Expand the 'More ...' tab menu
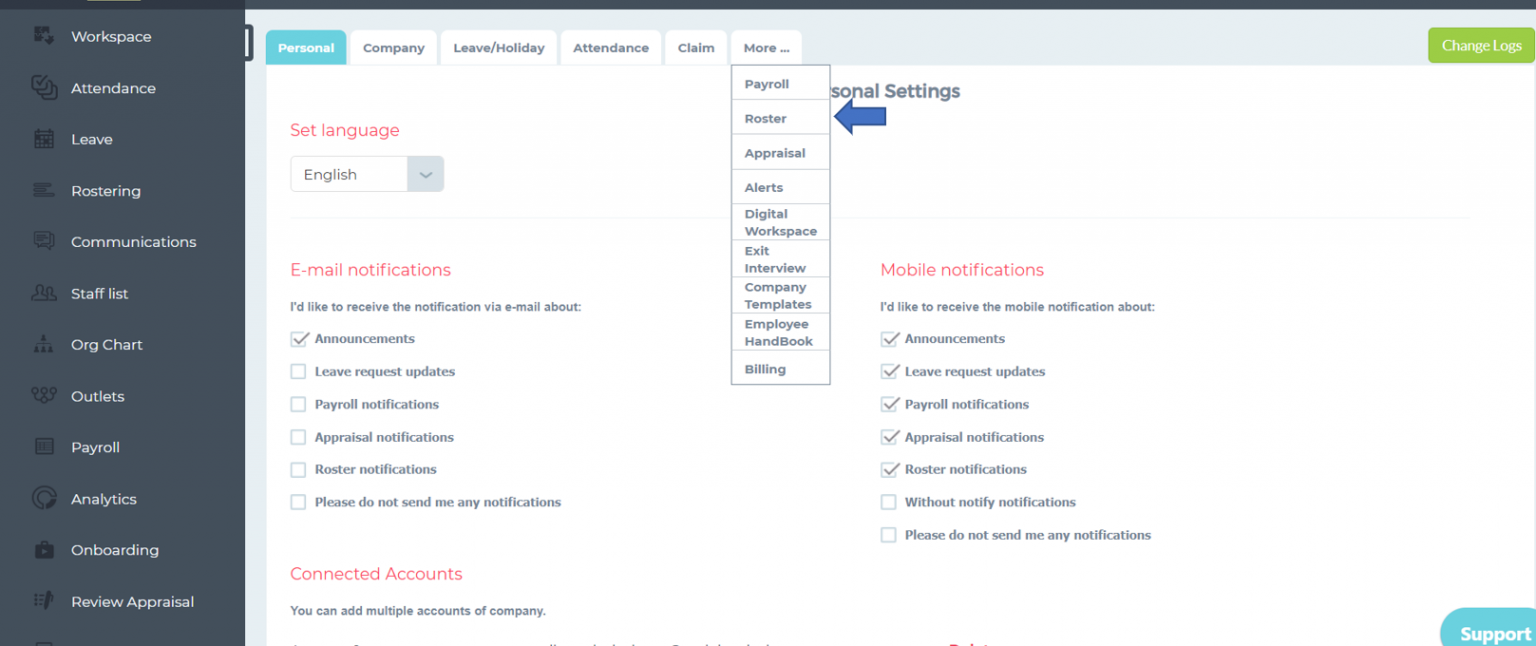Viewport: 1536px width, 646px height. point(765,47)
